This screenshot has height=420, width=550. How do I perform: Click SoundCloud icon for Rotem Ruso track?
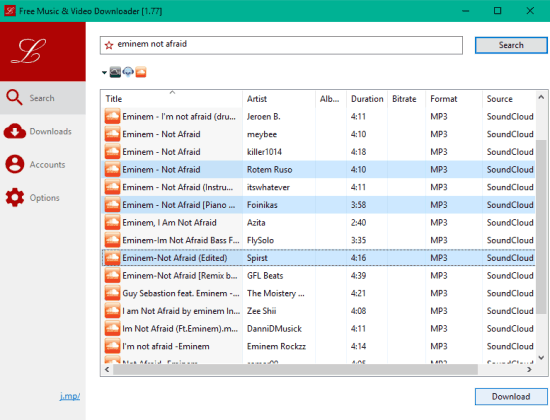click(x=112, y=169)
